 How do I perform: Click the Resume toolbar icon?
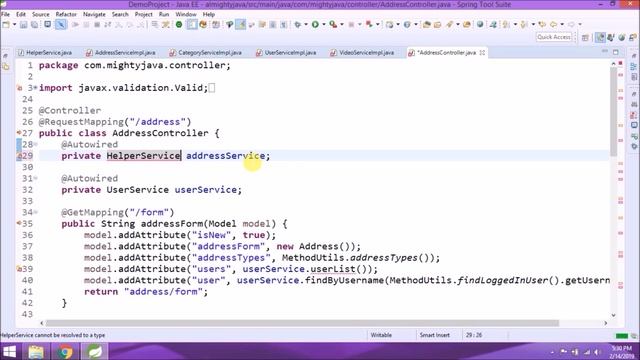coord(75,24)
